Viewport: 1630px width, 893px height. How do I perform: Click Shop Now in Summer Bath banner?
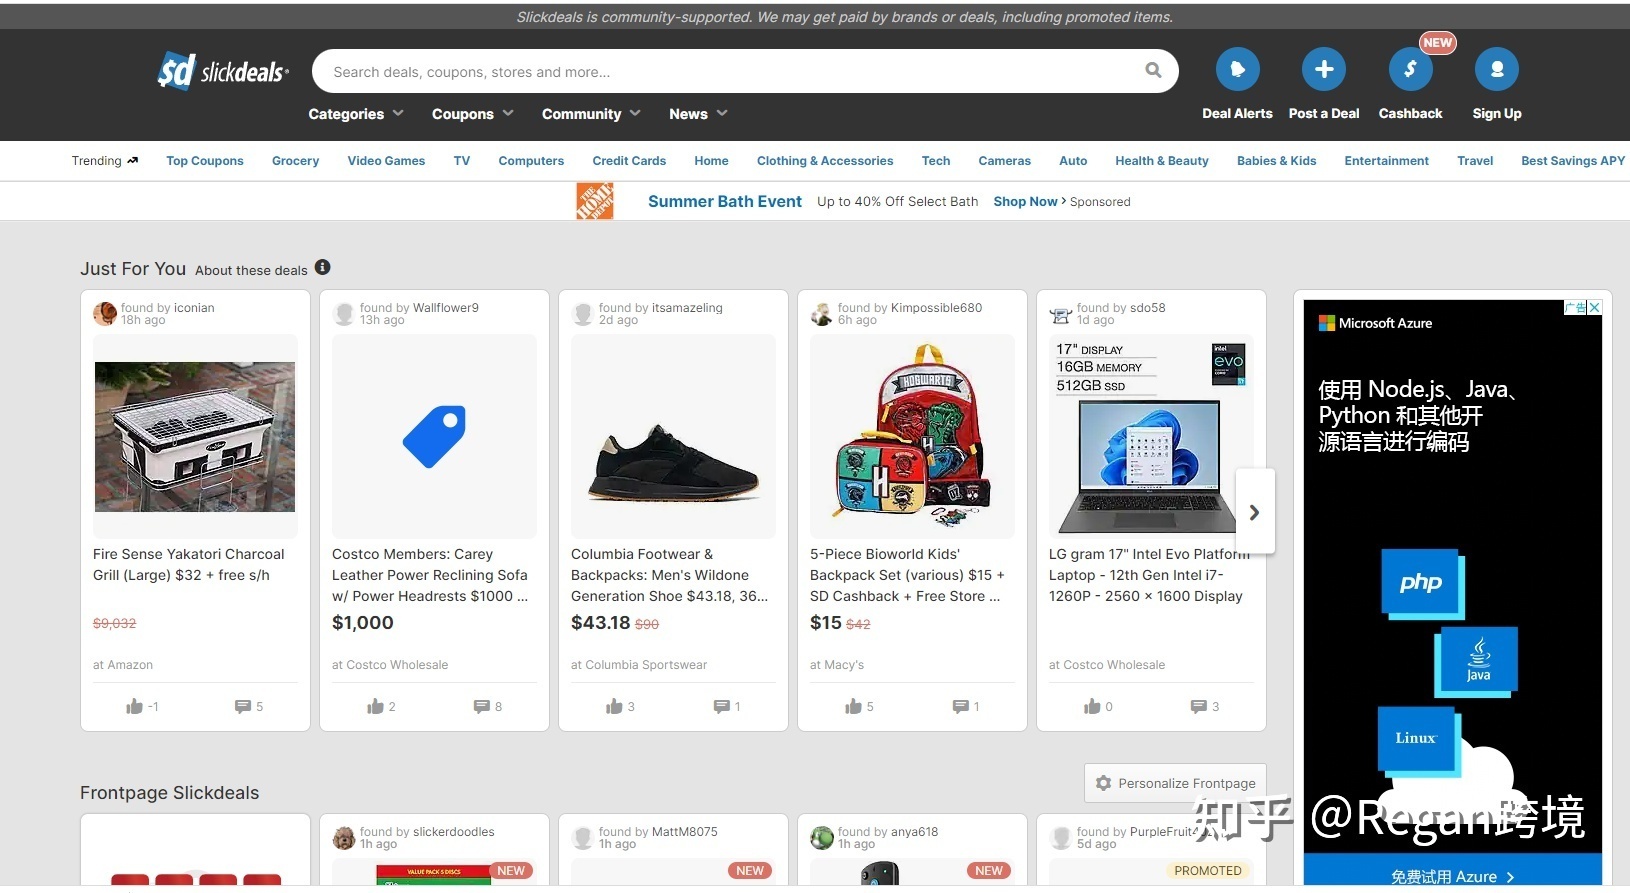point(1025,202)
